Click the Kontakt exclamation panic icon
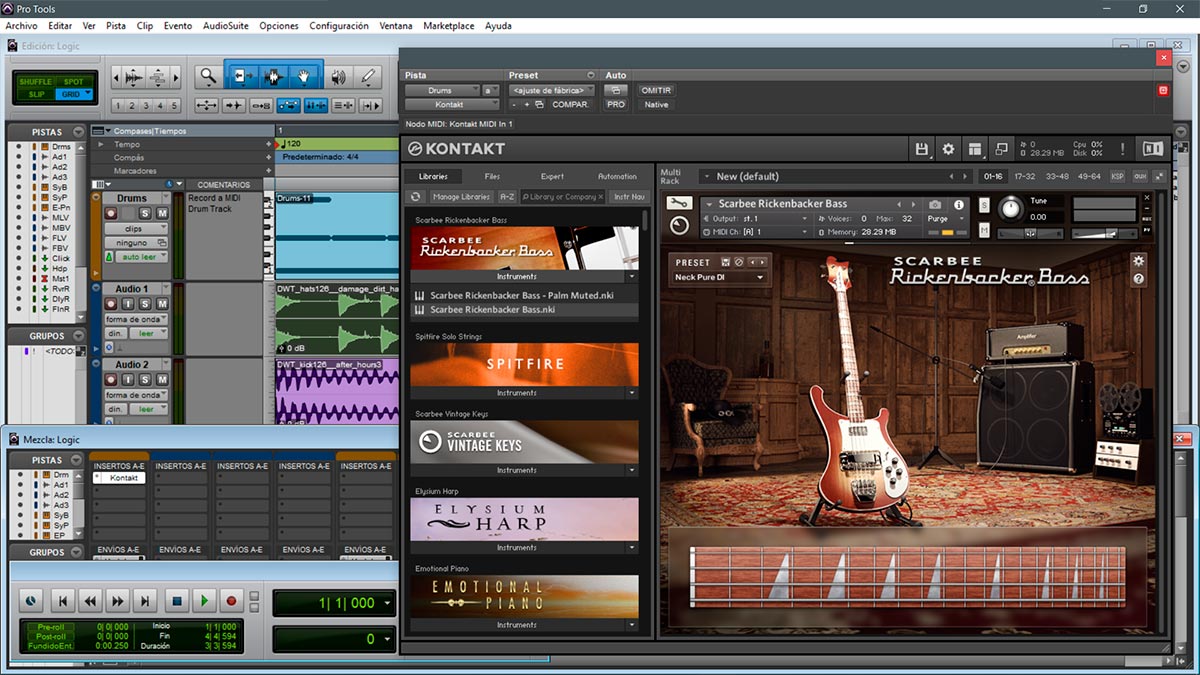1200x675 pixels. (x=1122, y=148)
